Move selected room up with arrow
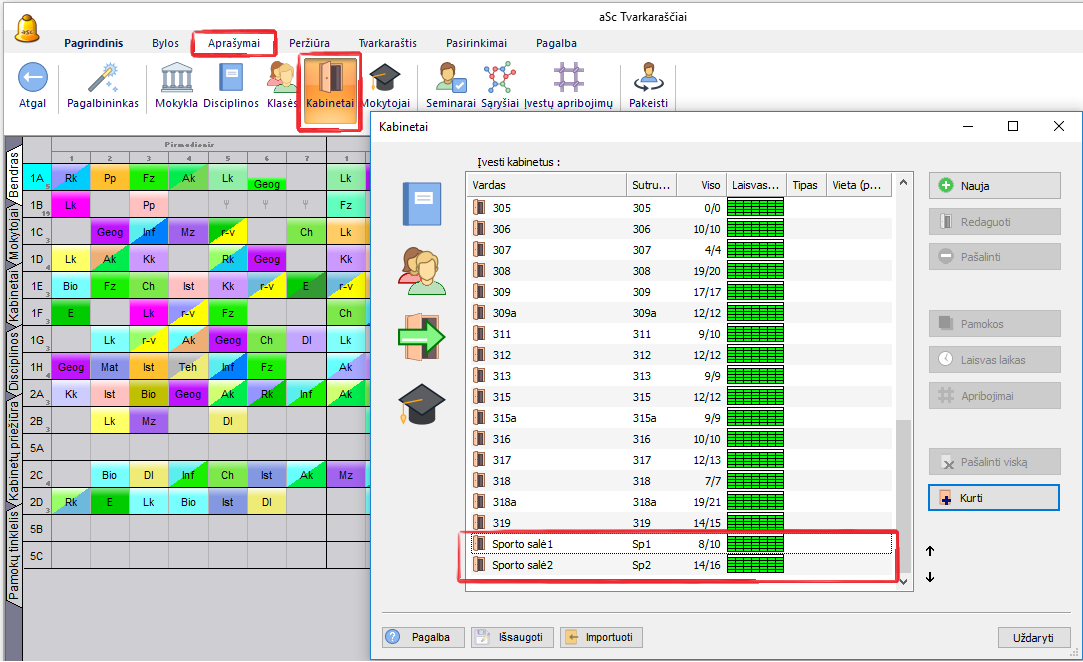 point(930,551)
